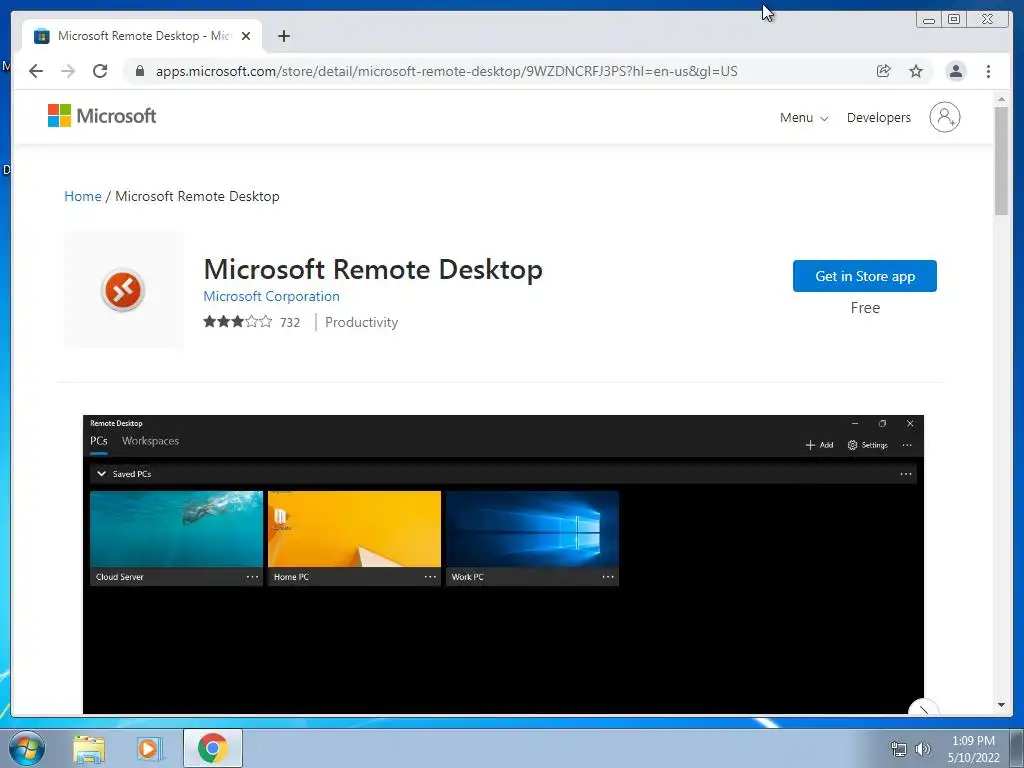This screenshot has width=1024, height=768.
Task: Click the Workspaces tab in screenshot
Action: [150, 441]
